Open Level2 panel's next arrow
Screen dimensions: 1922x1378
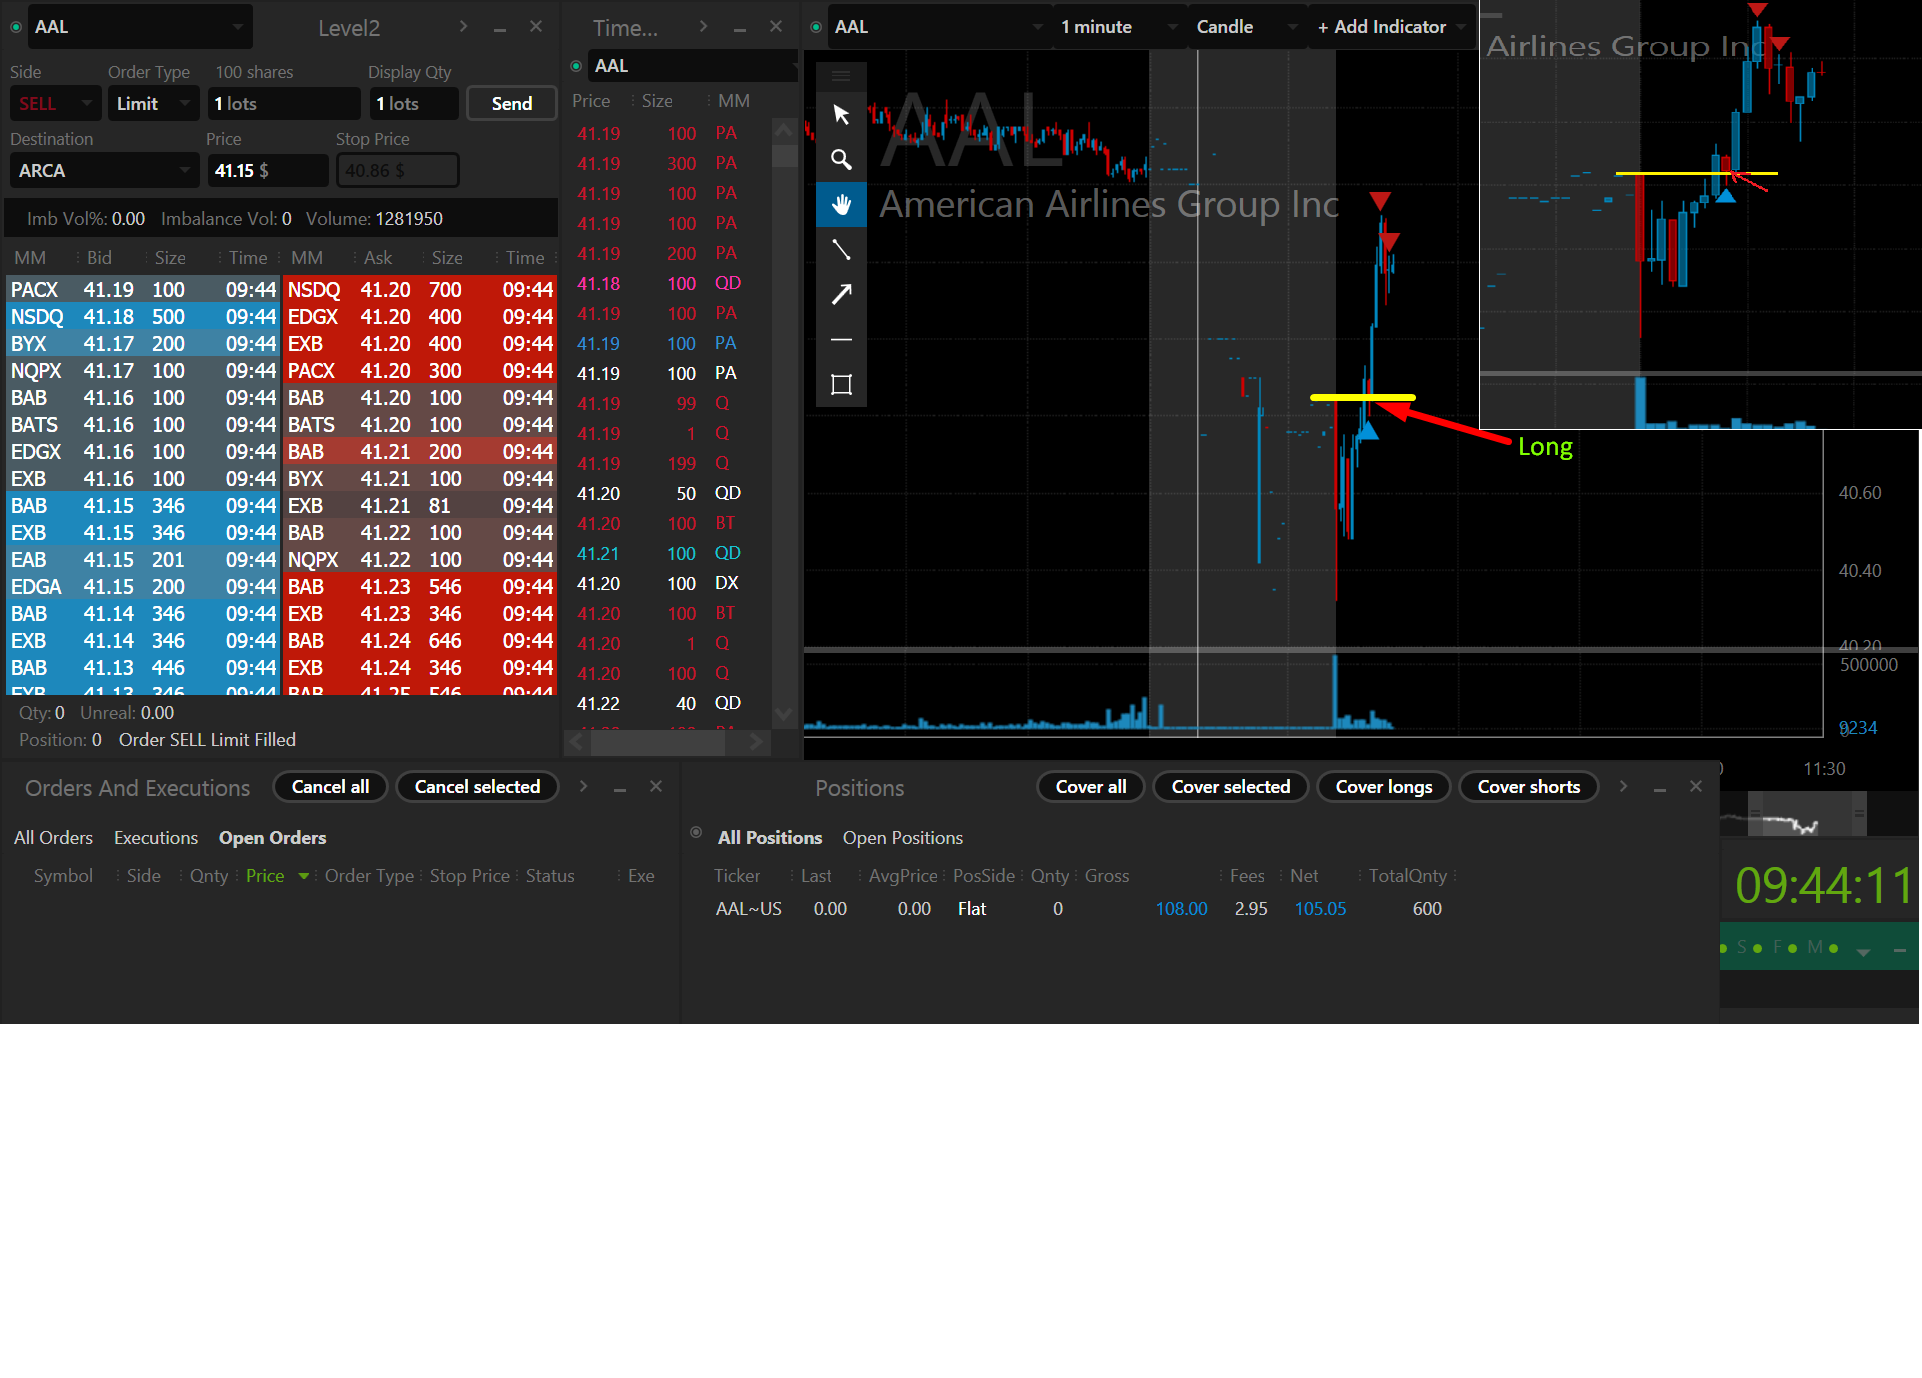tap(463, 26)
